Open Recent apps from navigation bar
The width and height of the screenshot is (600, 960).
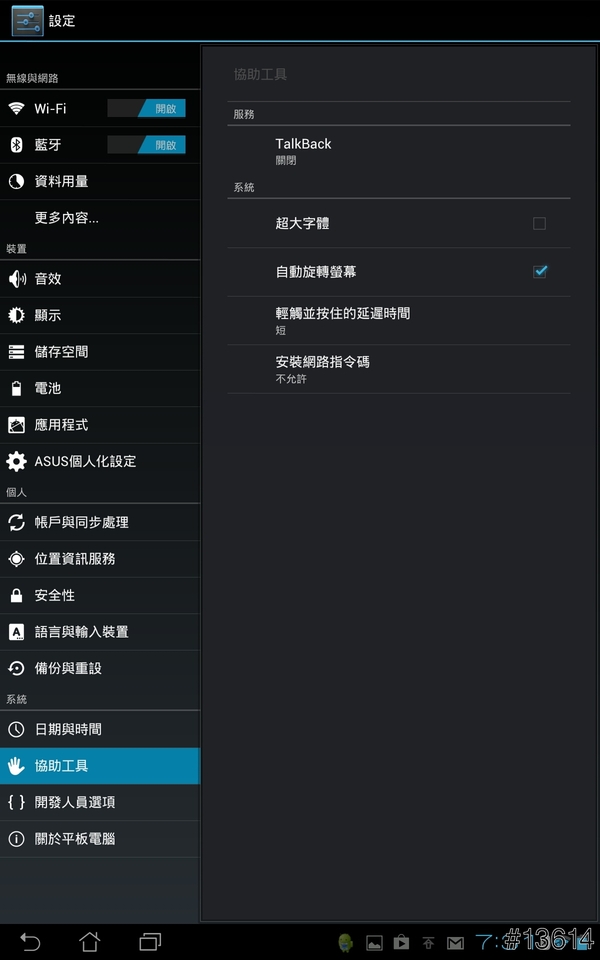(x=150, y=942)
